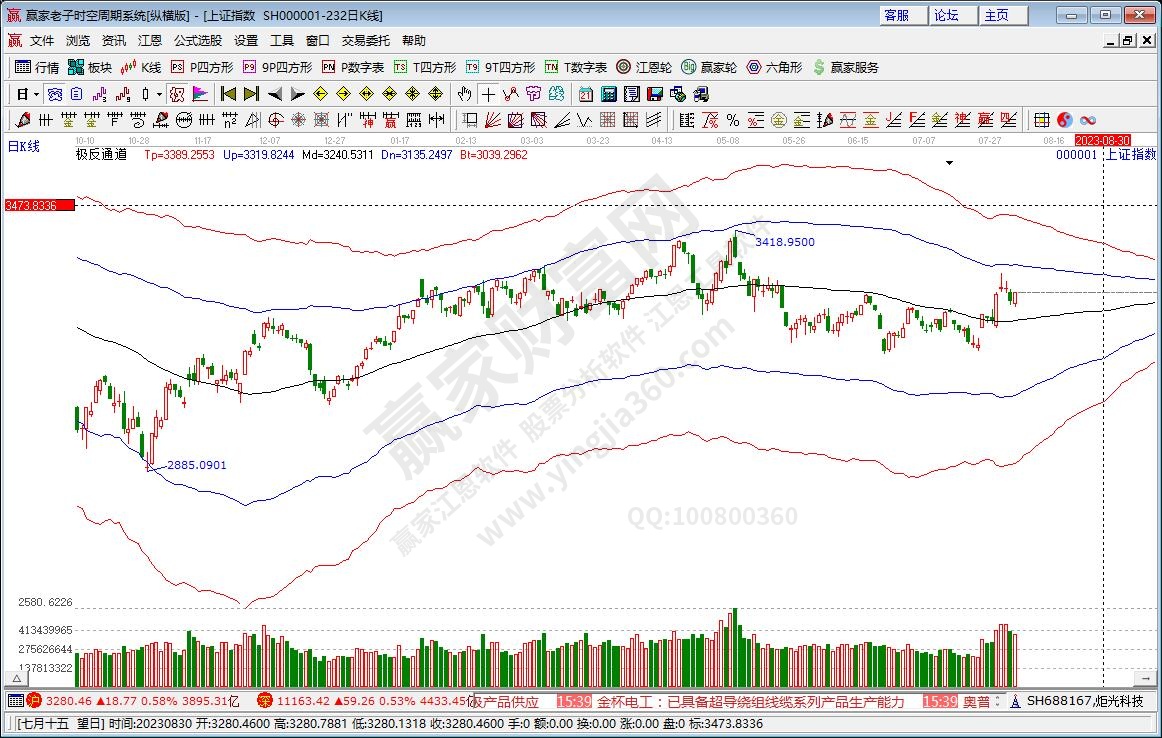Open the 六角形 hexagon chart tool
The image size is (1162, 738).
pyautogui.click(x=773, y=67)
